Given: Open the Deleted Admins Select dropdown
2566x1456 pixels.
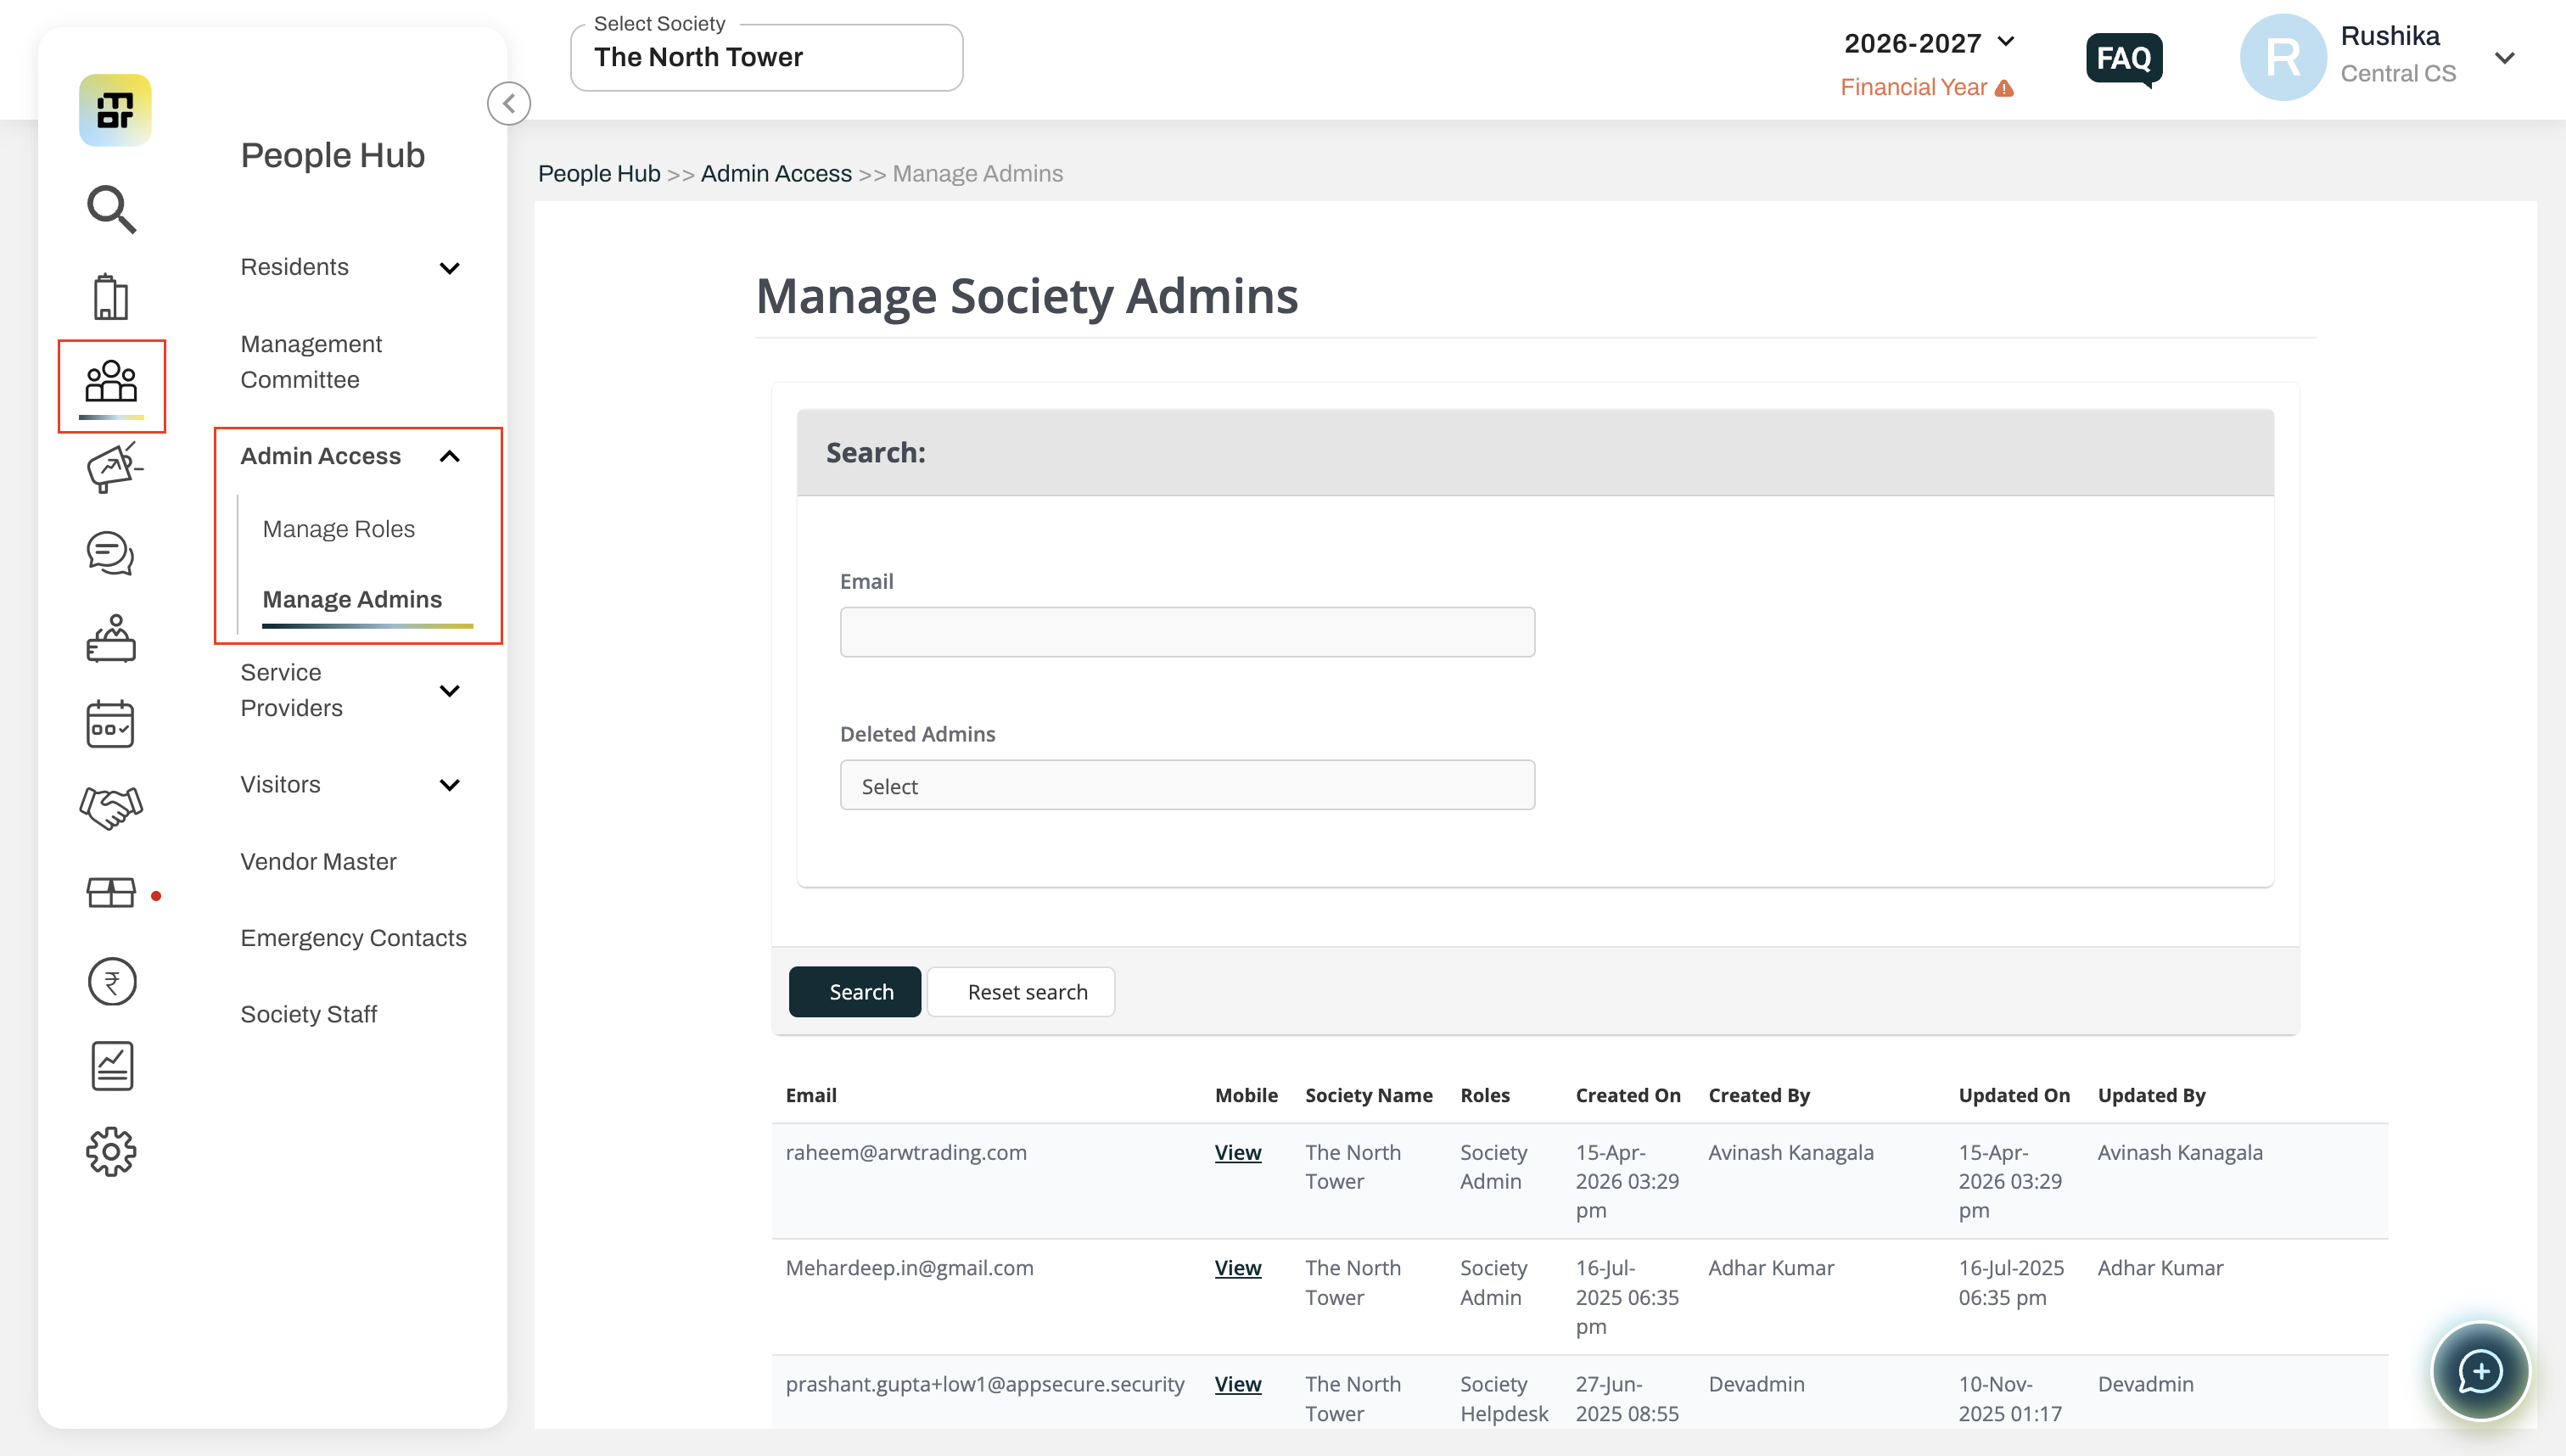Looking at the screenshot, I should click(1187, 786).
